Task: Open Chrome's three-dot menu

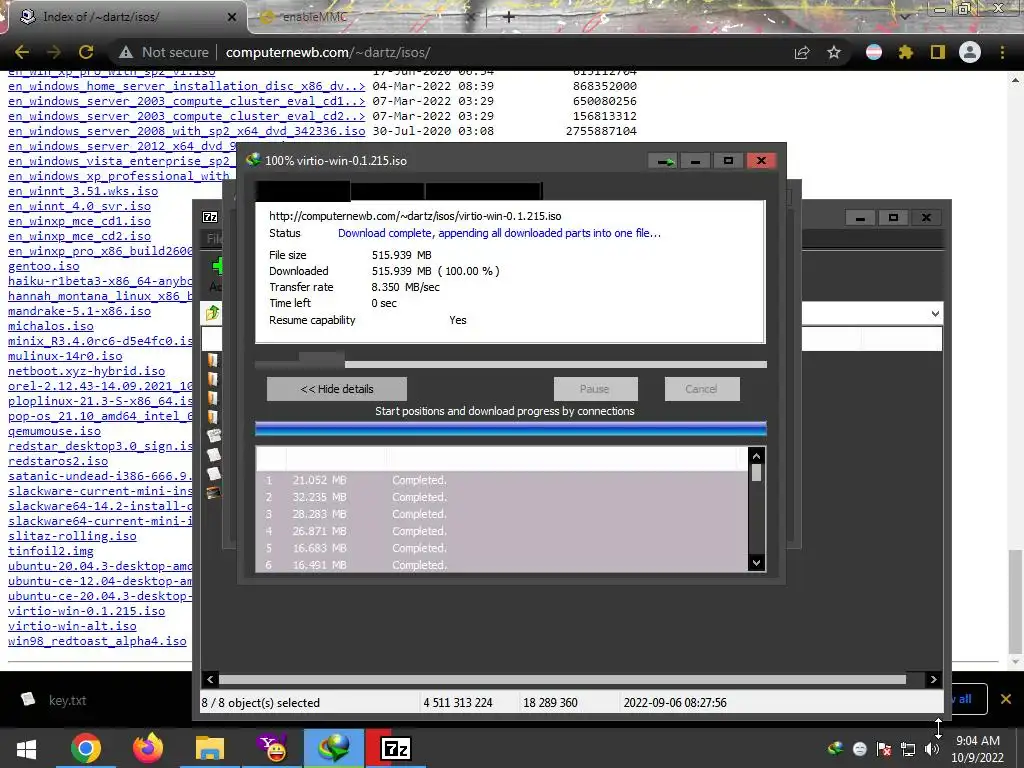Action: coord(1002,52)
